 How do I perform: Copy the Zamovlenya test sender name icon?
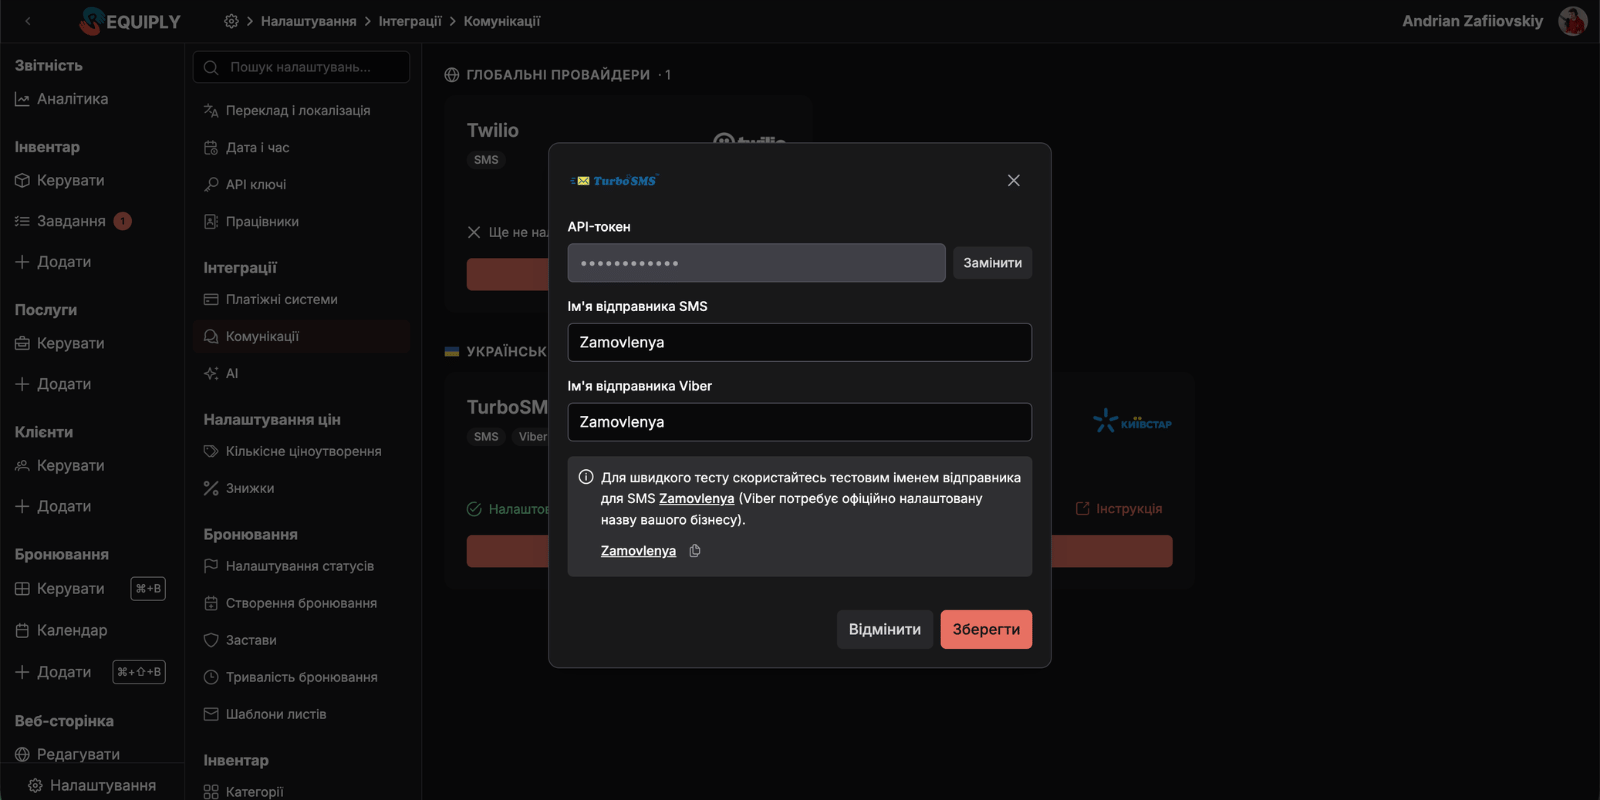pos(695,551)
